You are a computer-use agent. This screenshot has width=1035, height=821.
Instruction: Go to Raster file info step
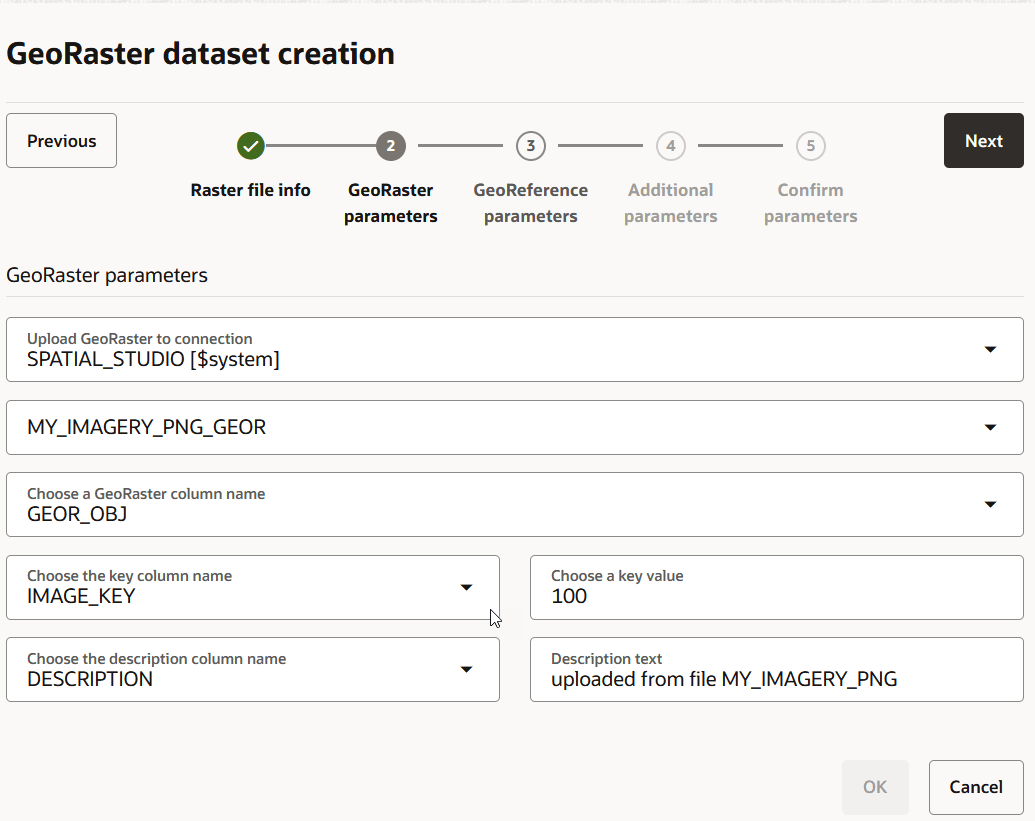[251, 190]
